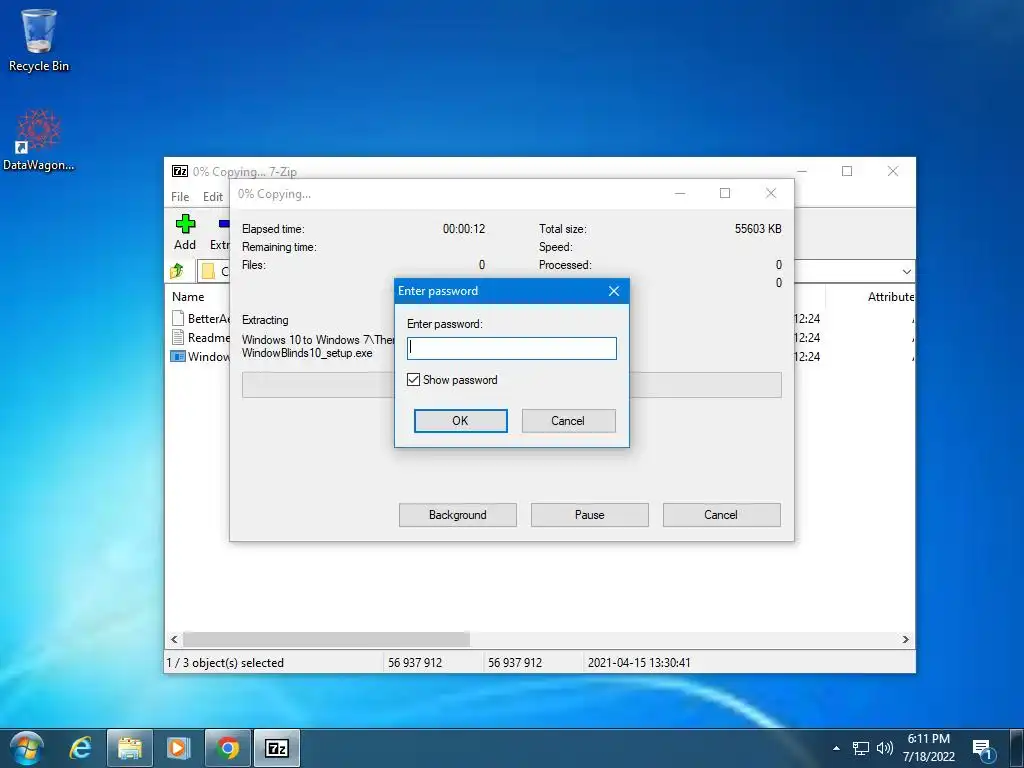The height and width of the screenshot is (768, 1024).
Task: Open Google Chrome from taskbar
Action: pos(227,748)
